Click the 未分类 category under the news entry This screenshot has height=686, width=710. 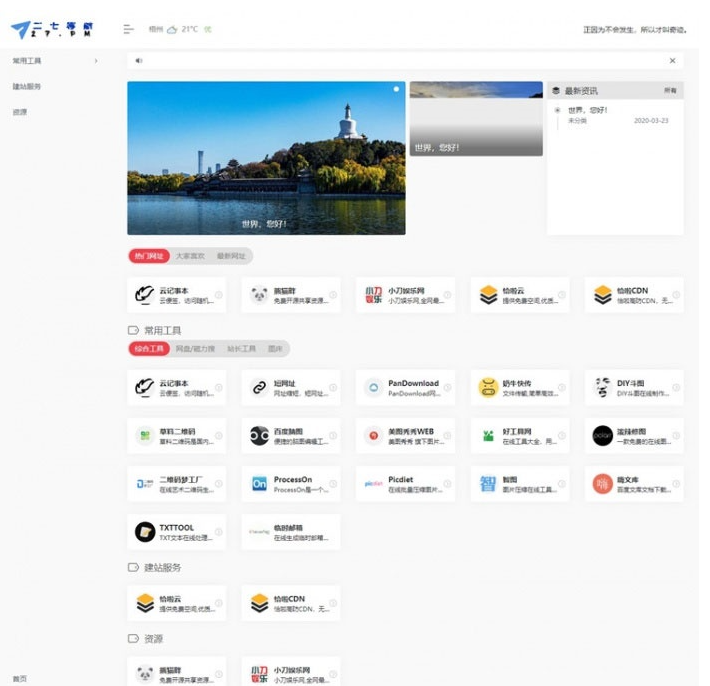click(577, 120)
